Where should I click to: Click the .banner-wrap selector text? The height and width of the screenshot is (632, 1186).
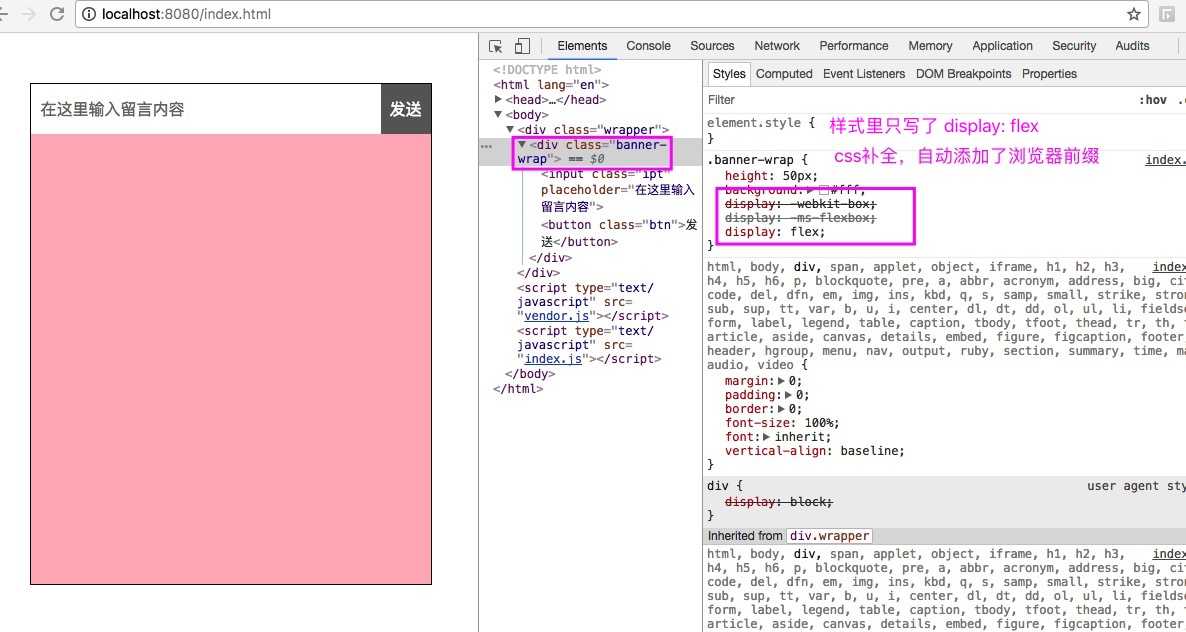pyautogui.click(x=750, y=160)
